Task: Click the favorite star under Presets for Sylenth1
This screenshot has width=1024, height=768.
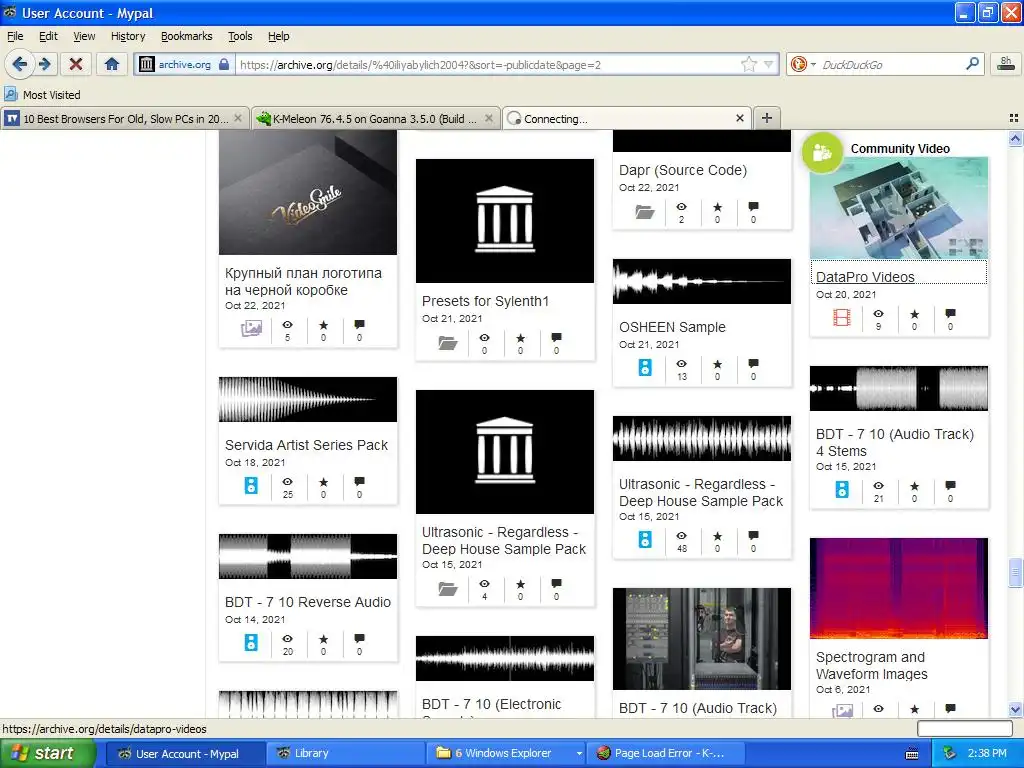Action: click(x=520, y=338)
